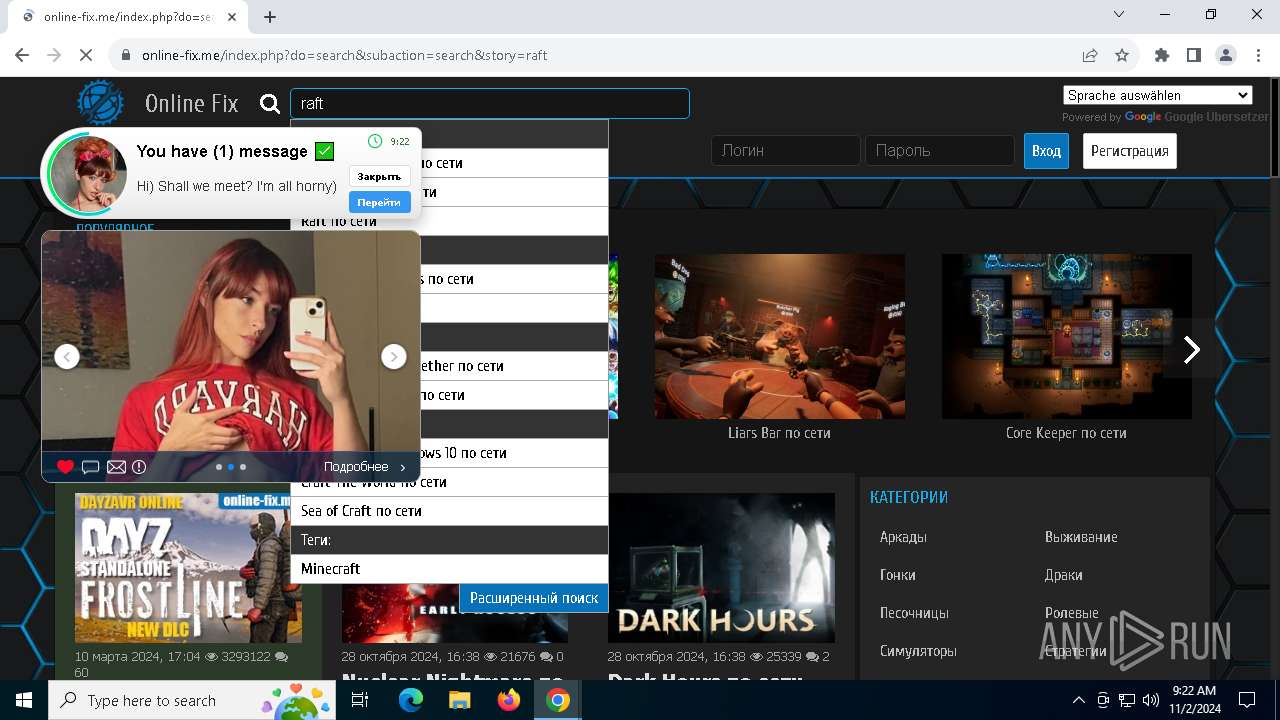
Task: Open the Windows Start menu
Action: [x=24, y=700]
